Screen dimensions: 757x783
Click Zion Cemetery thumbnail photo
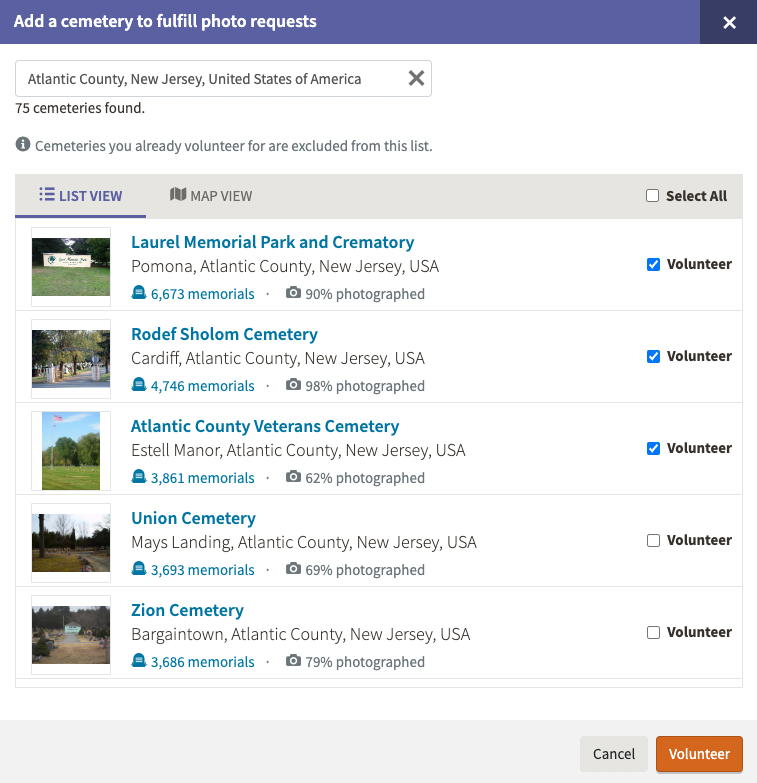point(71,634)
